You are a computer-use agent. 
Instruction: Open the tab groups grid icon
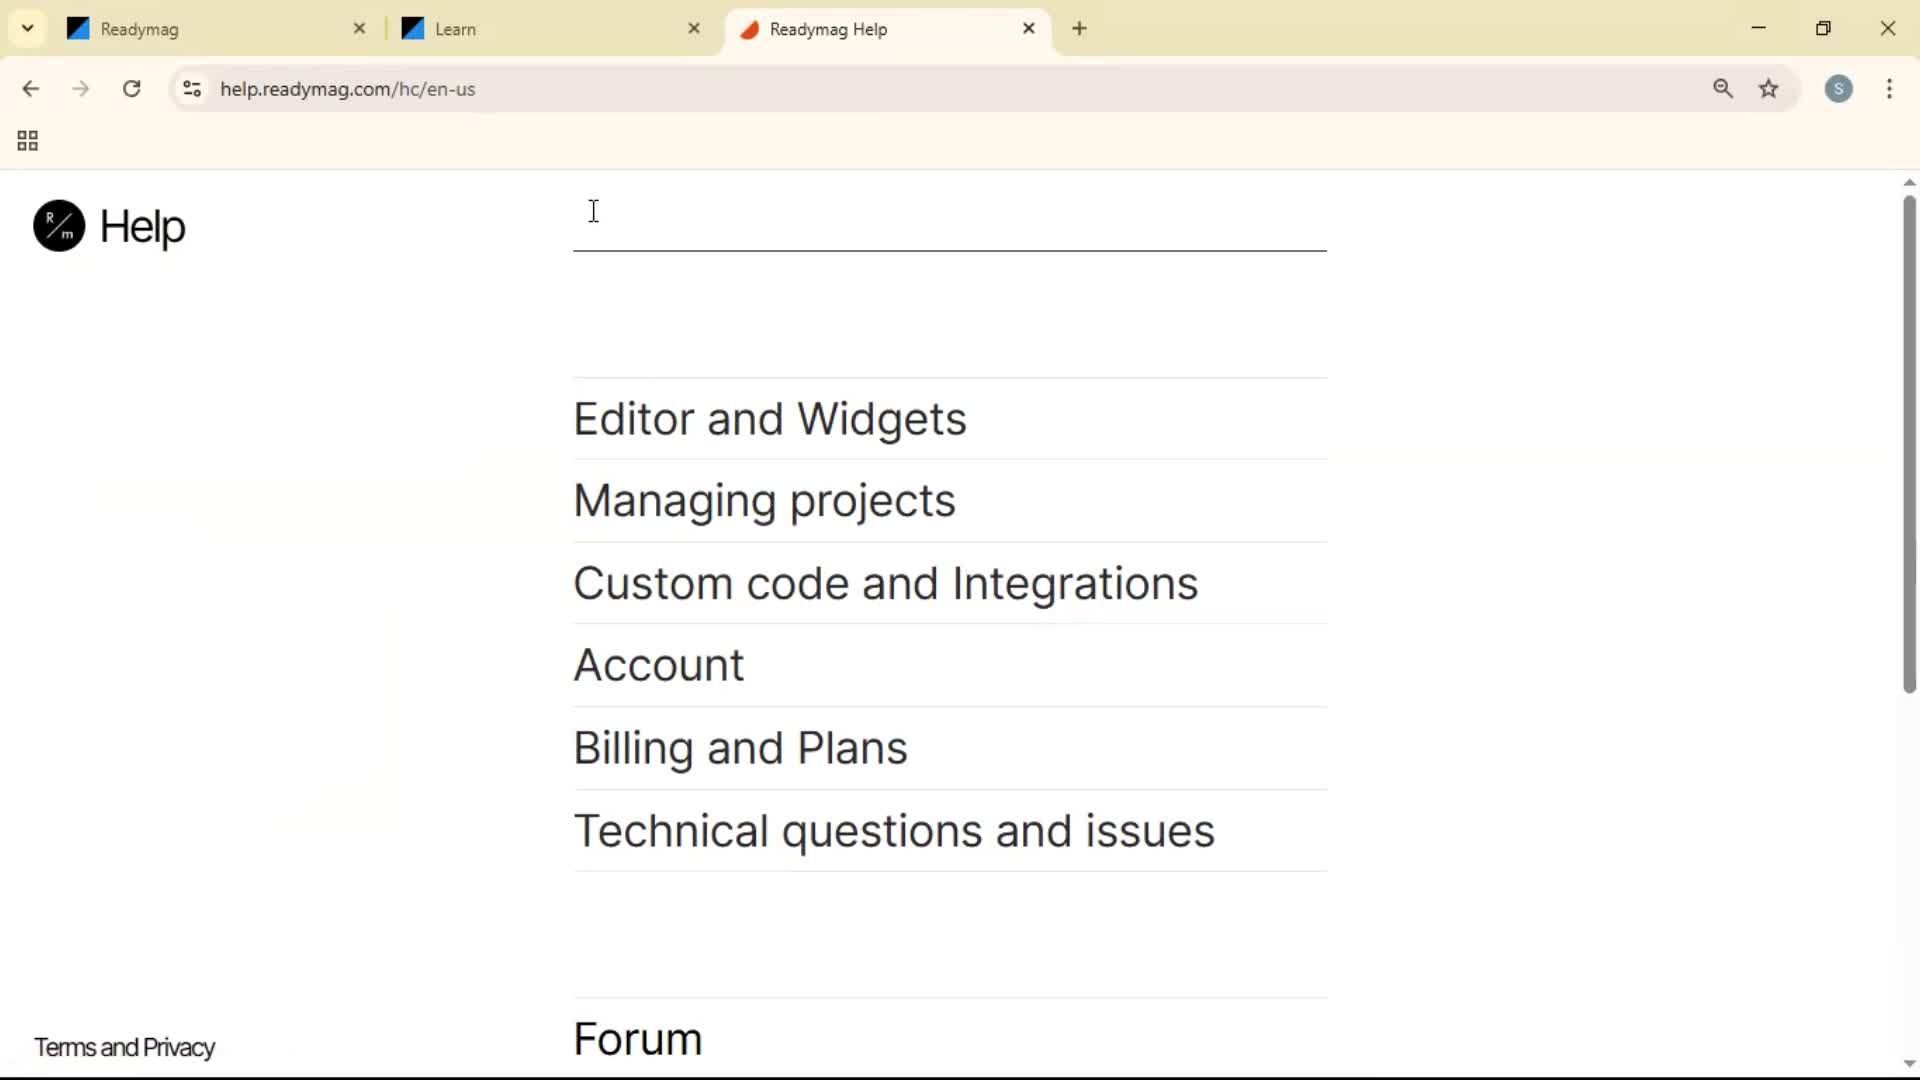click(26, 140)
